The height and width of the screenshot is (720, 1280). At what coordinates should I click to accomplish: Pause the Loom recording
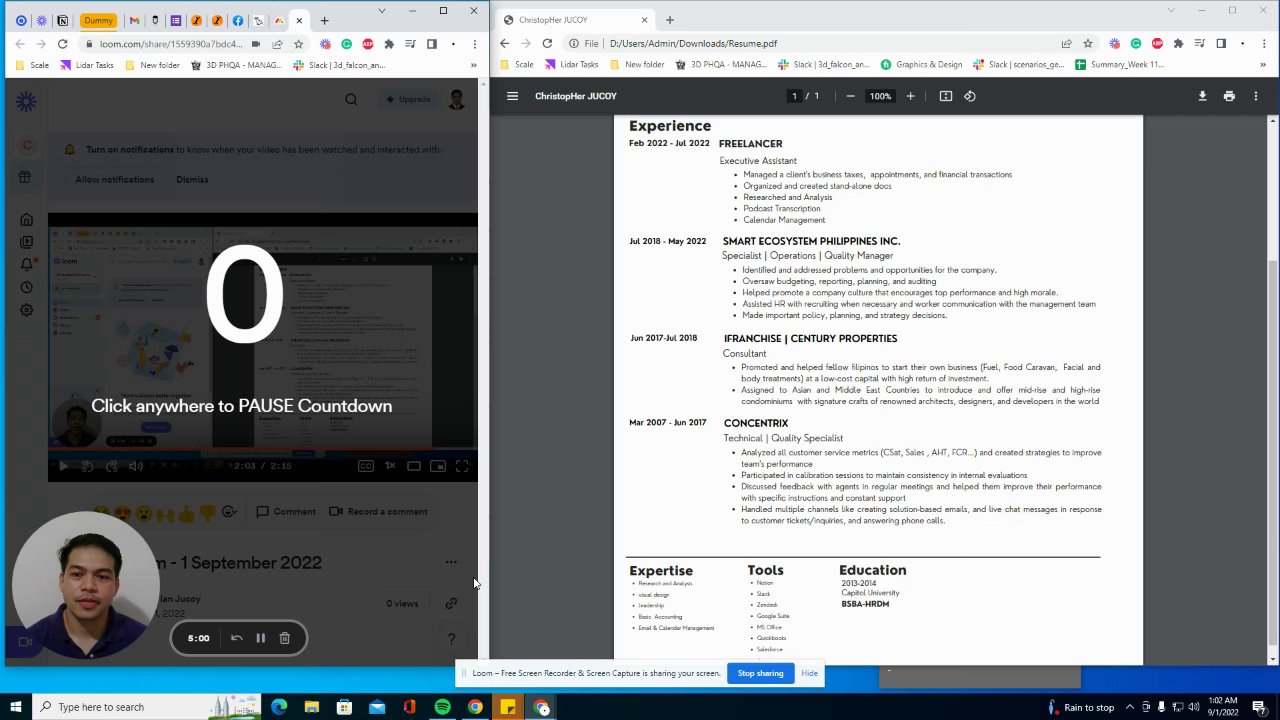click(x=260, y=638)
